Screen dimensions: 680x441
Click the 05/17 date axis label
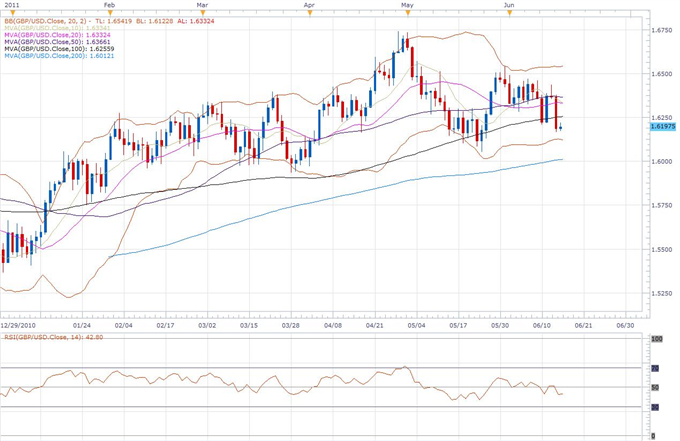458,325
